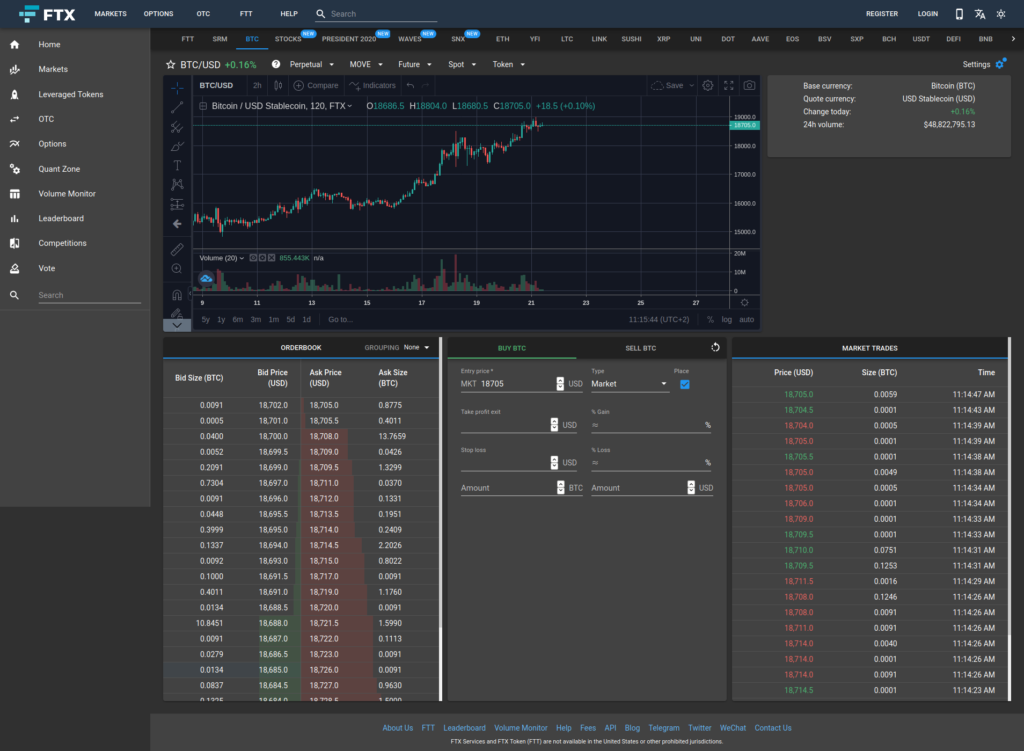
Task: Select the text annotation tool
Action: 177,165
